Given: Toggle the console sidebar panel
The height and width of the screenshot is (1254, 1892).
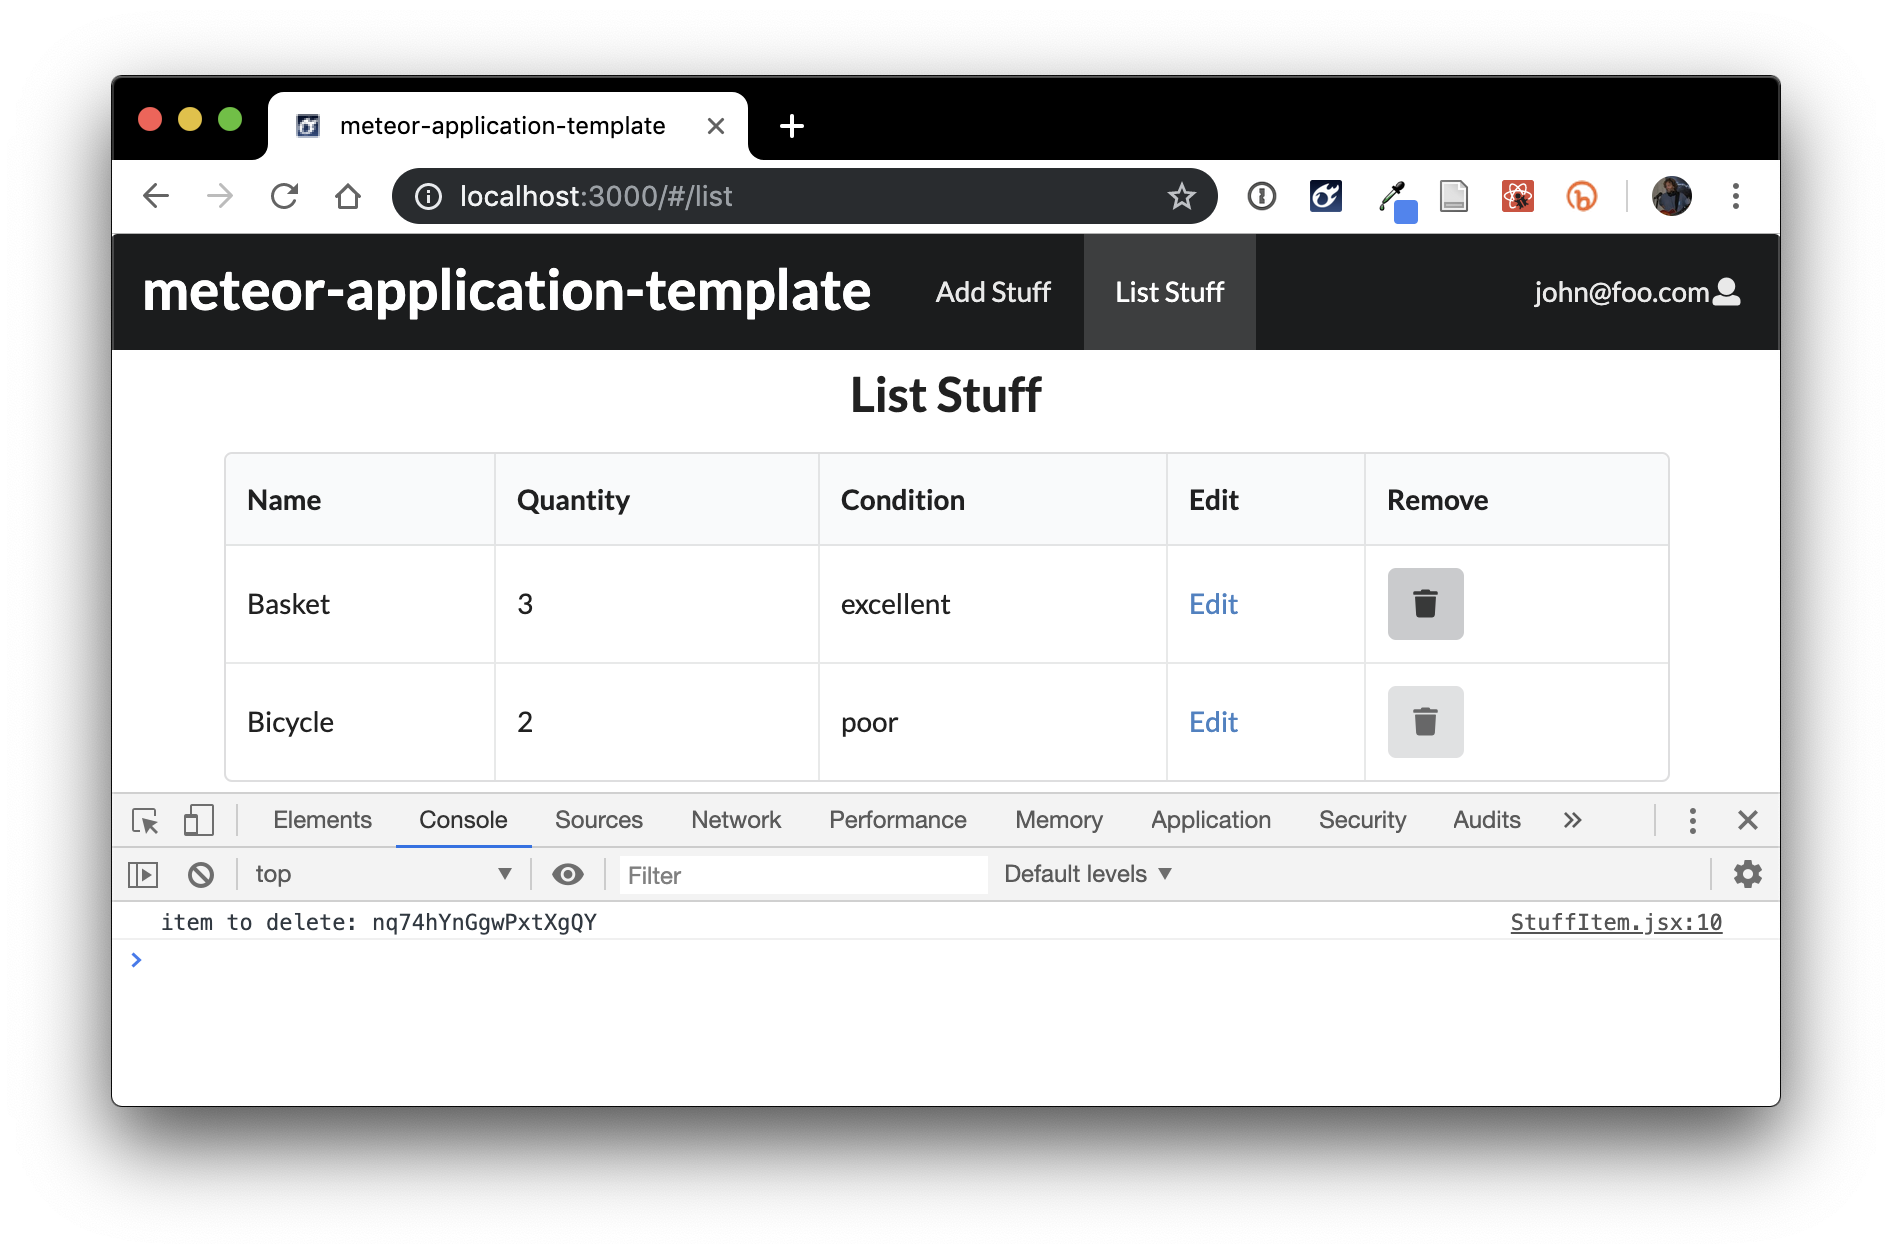Looking at the screenshot, I should [x=143, y=875].
